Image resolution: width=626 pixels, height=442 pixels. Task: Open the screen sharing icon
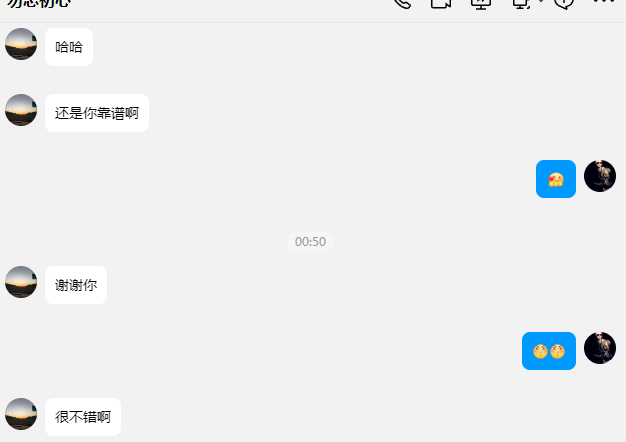pyautogui.click(x=481, y=3)
